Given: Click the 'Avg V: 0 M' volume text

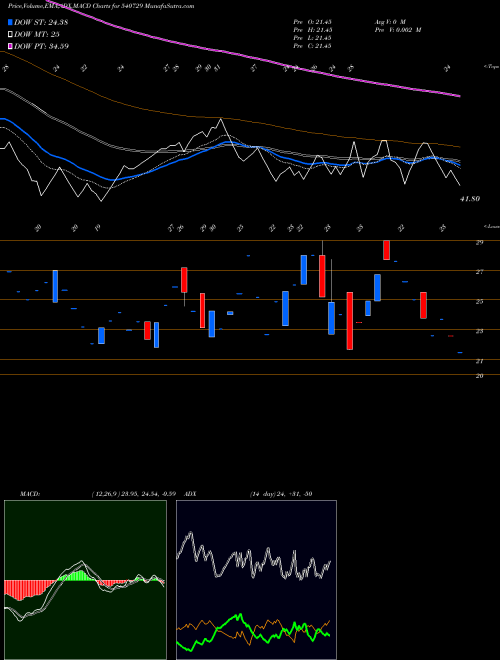Looking at the screenshot, I should tap(390, 22).
